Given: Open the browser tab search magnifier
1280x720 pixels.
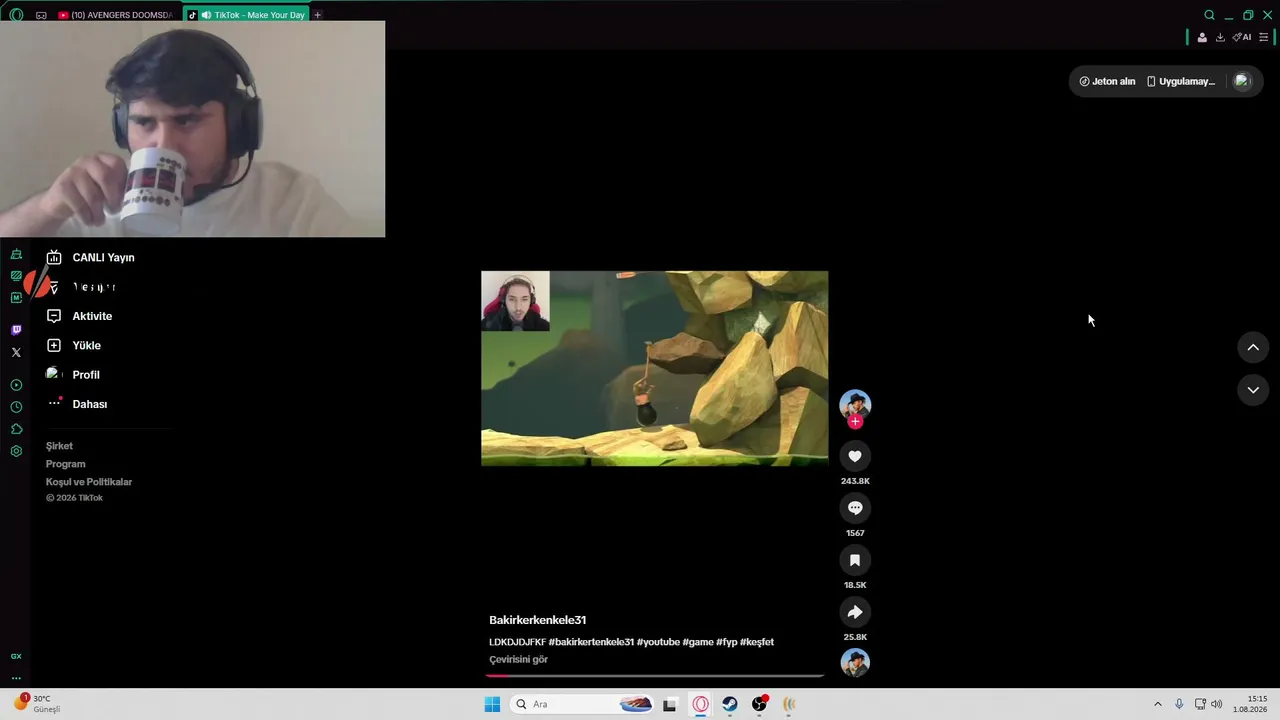Looking at the screenshot, I should (1209, 15).
